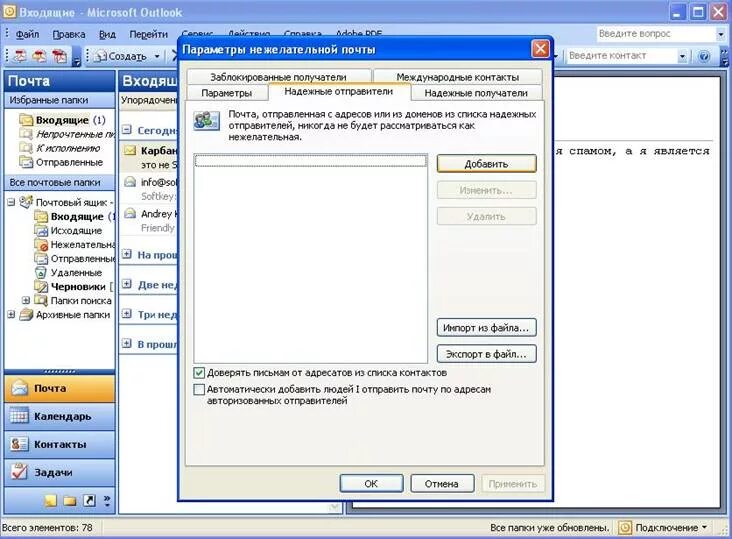Open Создать dropdown arrow in toolbar
The width and height of the screenshot is (732, 539).
tap(157, 56)
